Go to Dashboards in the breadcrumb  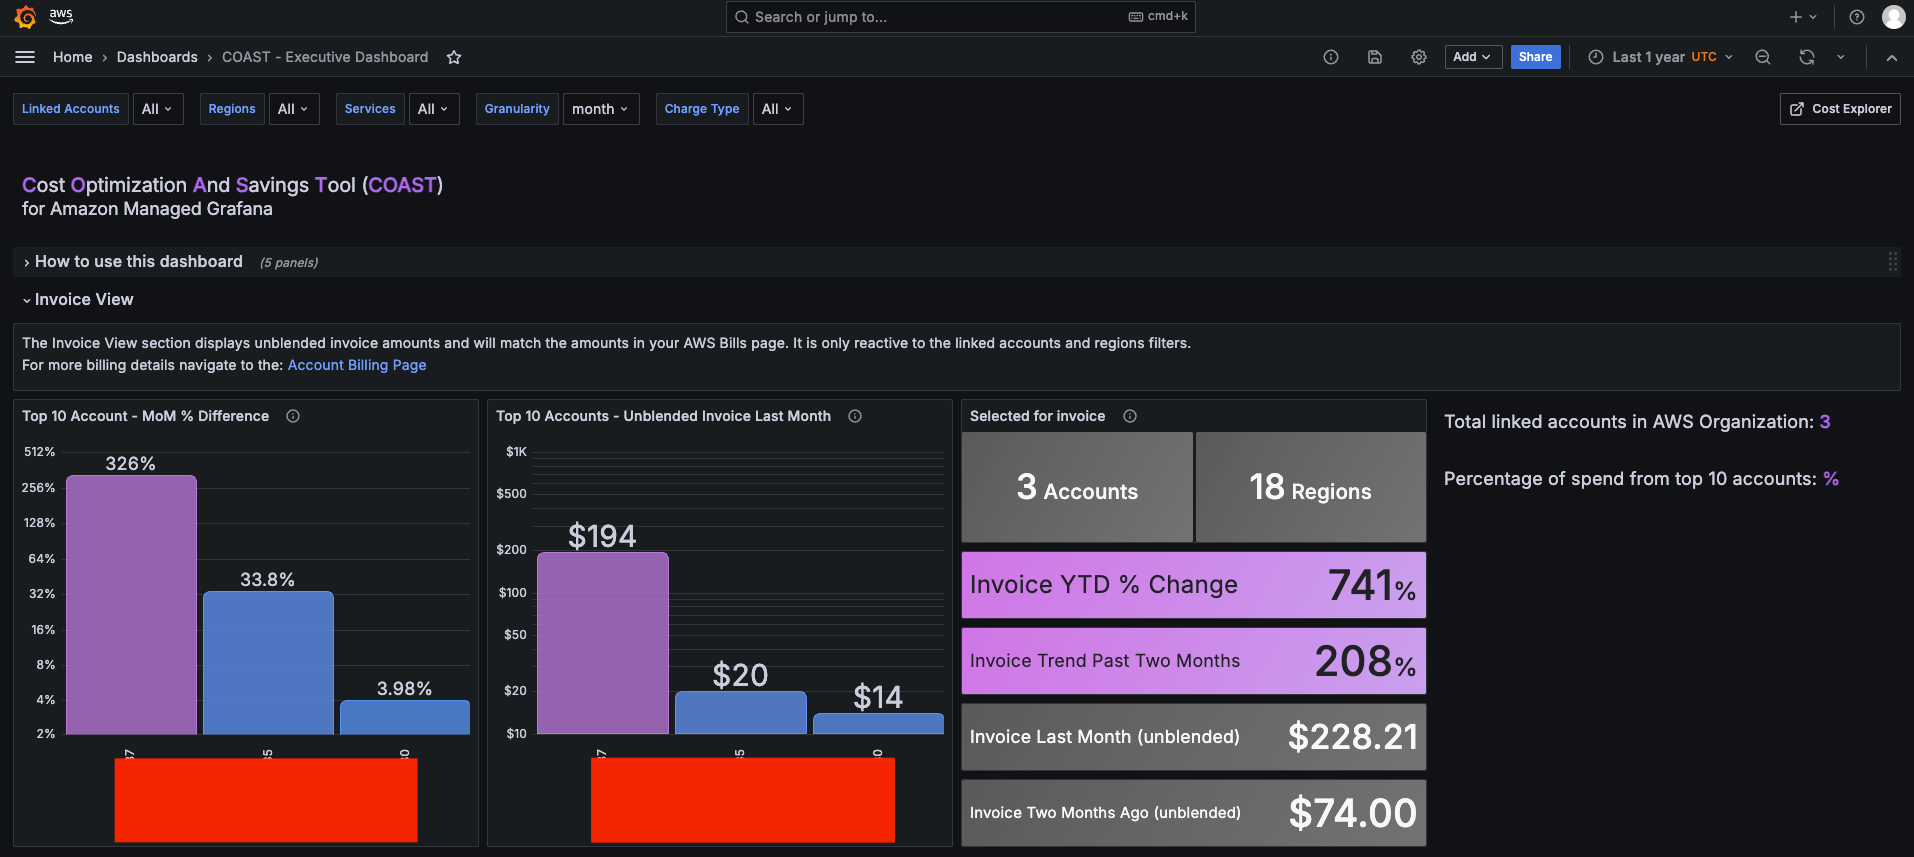coord(157,57)
